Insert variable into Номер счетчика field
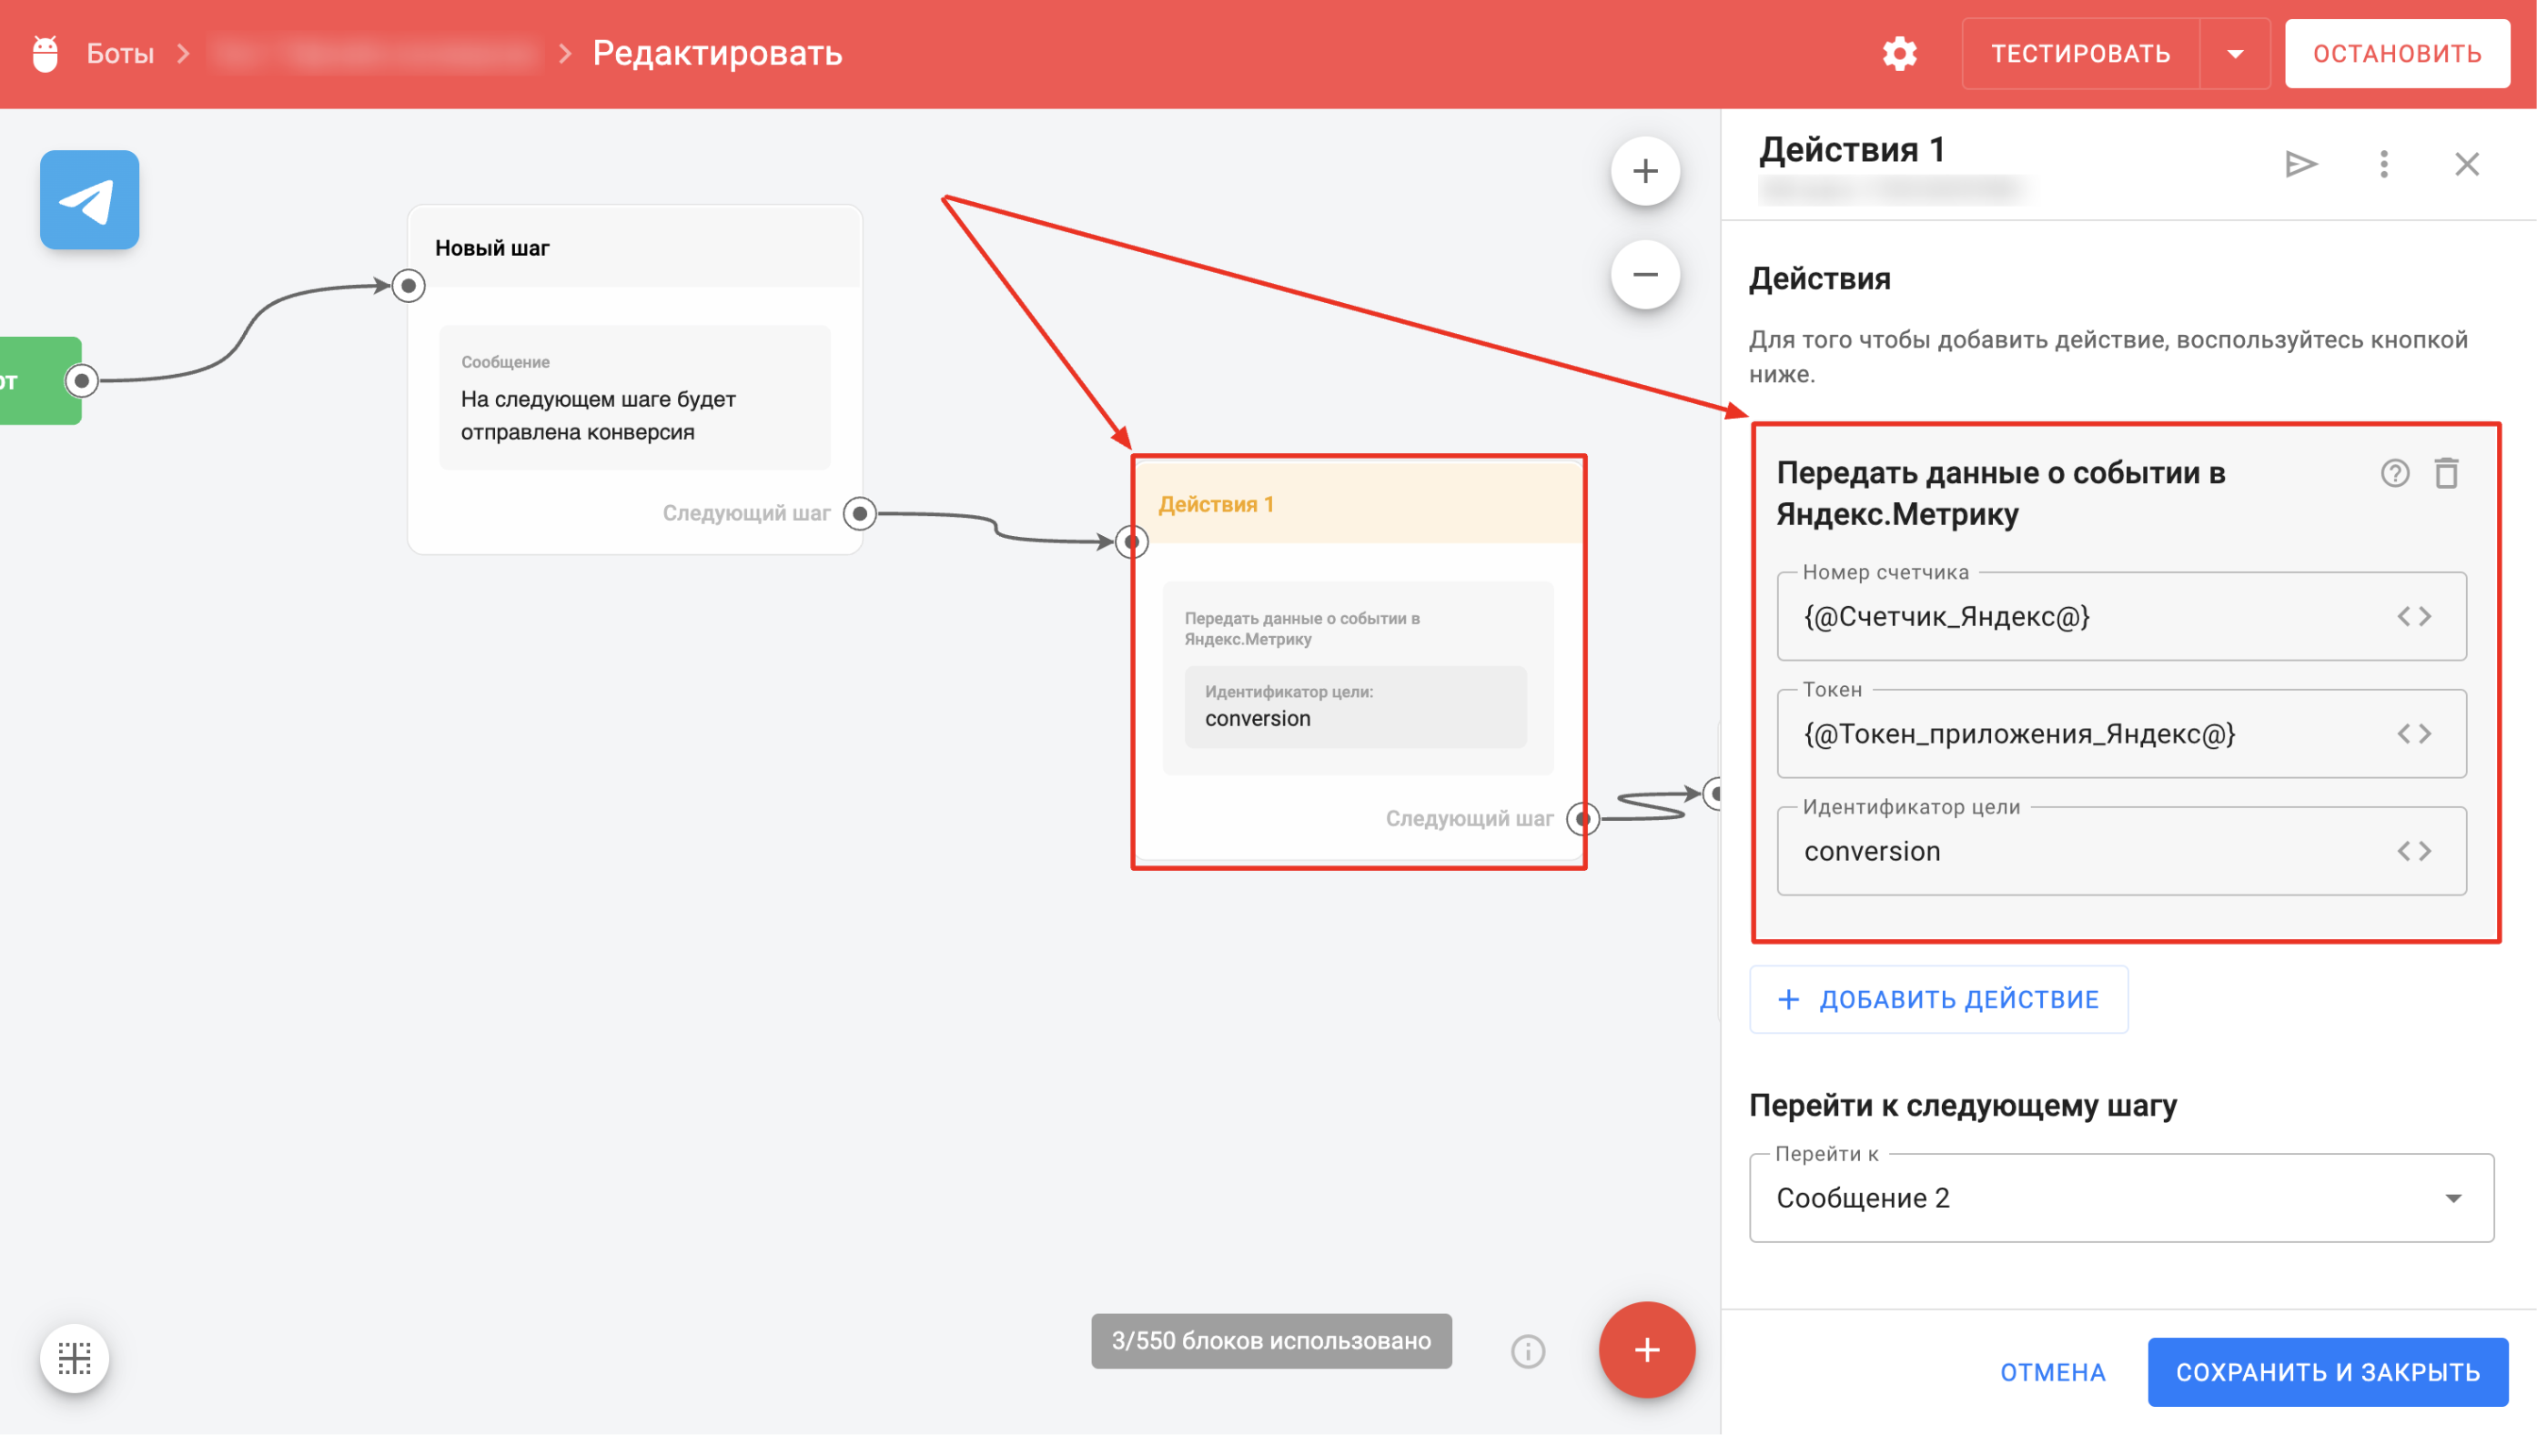This screenshot has width=2537, height=1456. point(2414,616)
